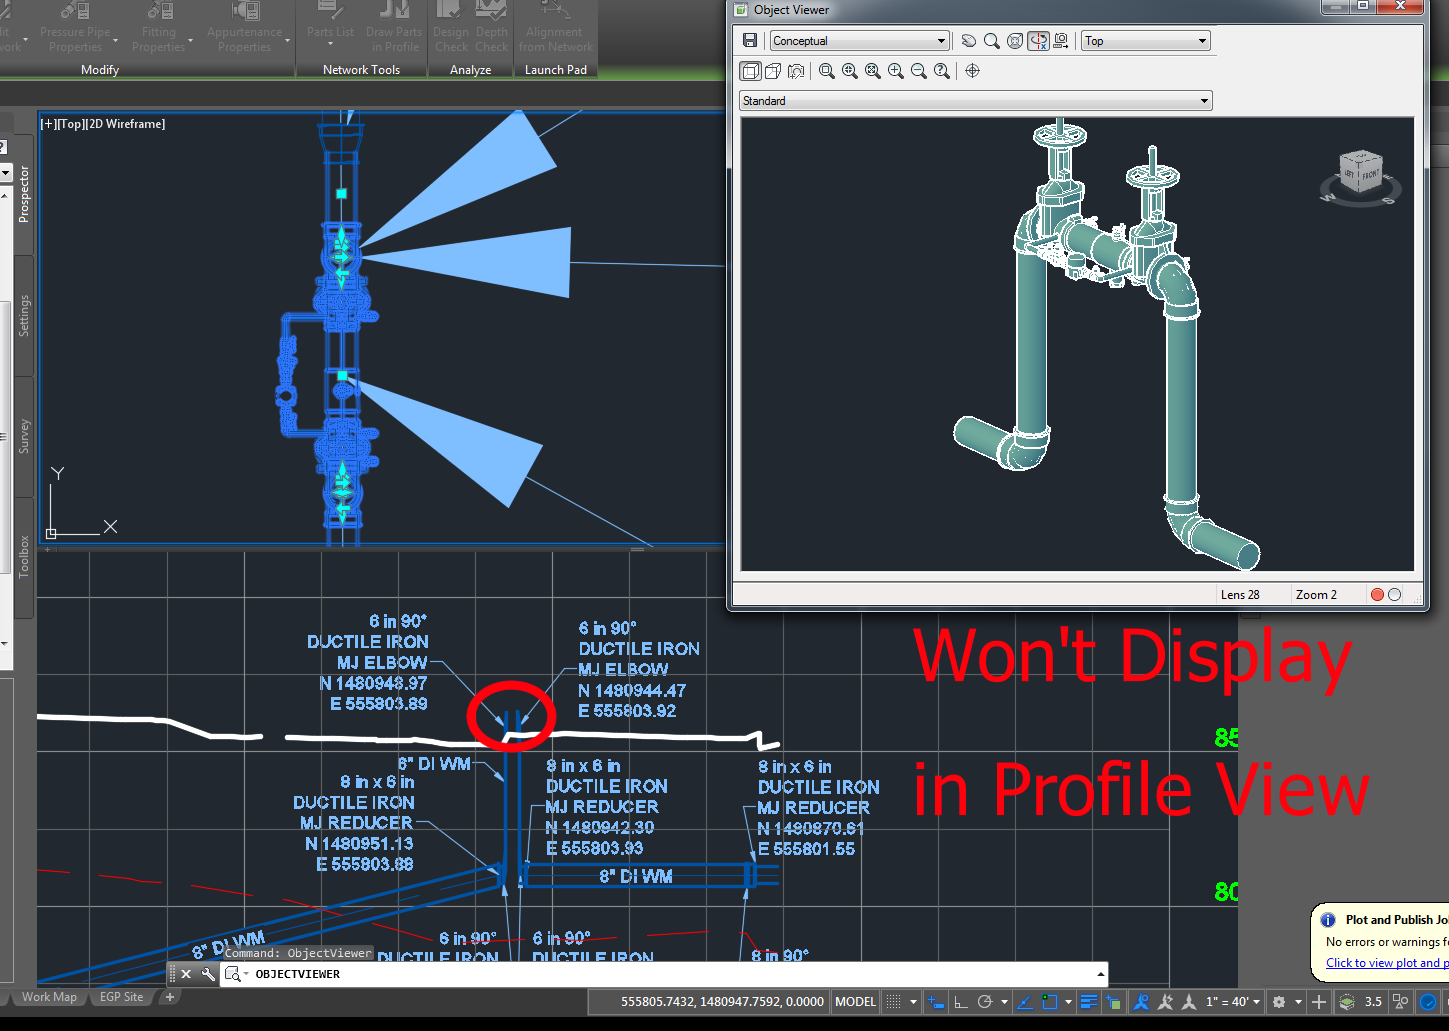1449x1031 pixels.
Task: Toggle Ortho mode in the status bar
Action: pos(961,1002)
